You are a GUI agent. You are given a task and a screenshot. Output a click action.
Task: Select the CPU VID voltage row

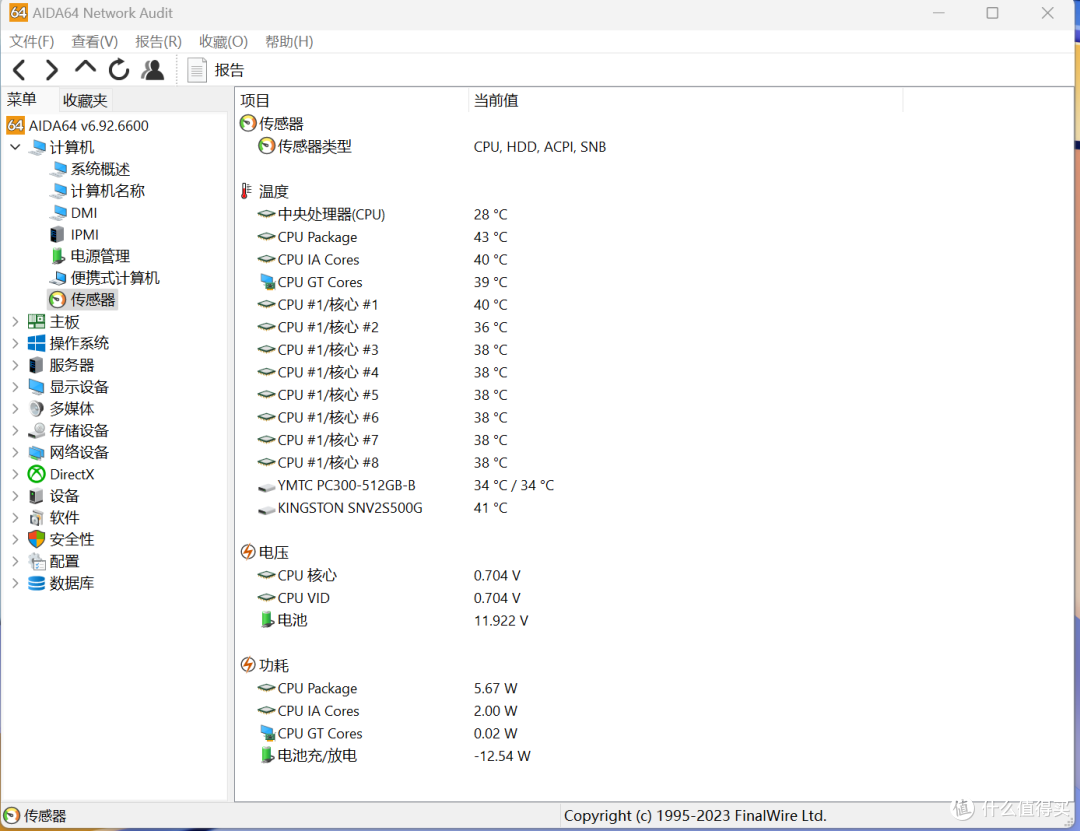coord(388,598)
